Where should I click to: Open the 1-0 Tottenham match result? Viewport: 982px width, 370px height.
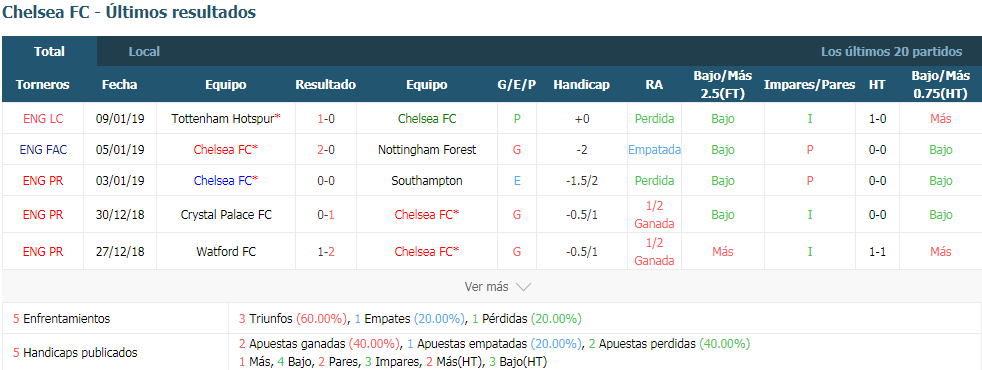coord(326,118)
